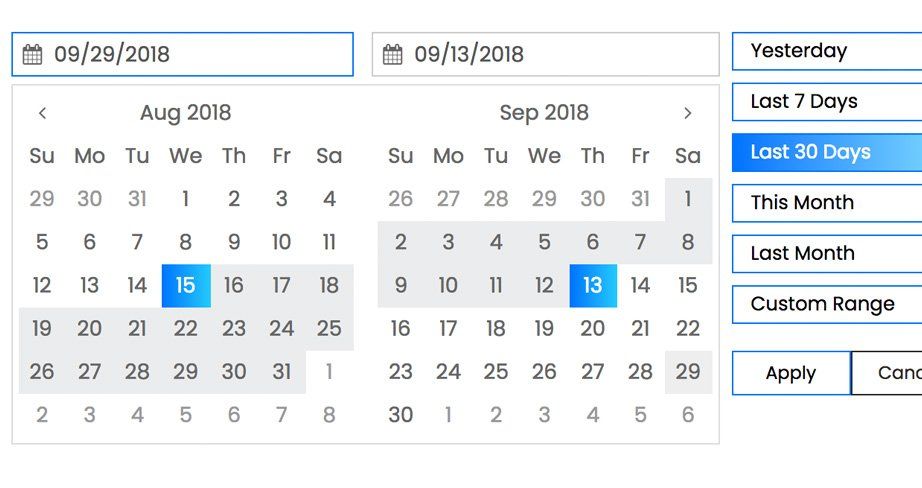Choose the Last 7 Days preset
922x488 pixels.
pyautogui.click(x=827, y=102)
